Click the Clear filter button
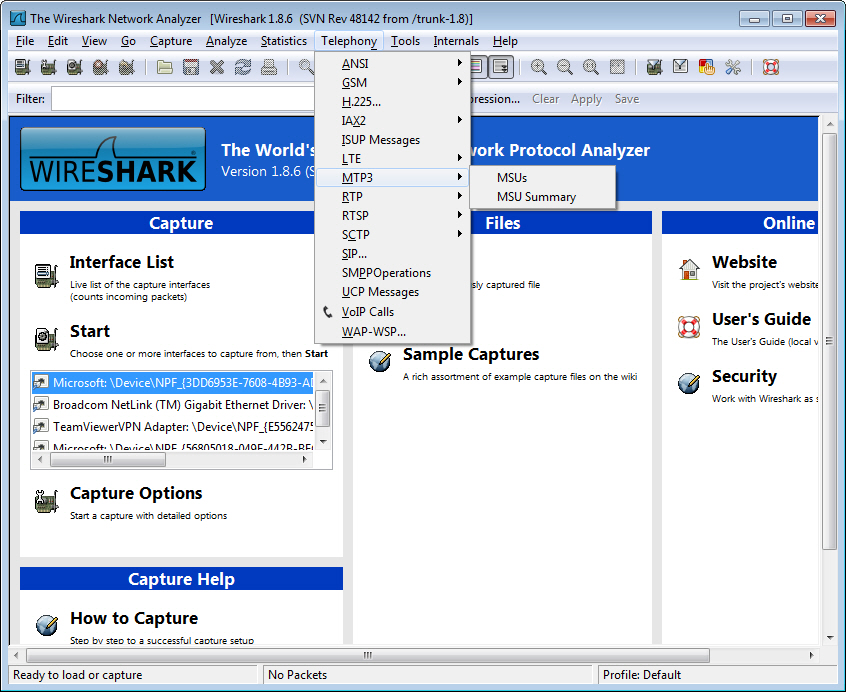Image resolution: width=846 pixels, height=692 pixels. pyautogui.click(x=545, y=99)
